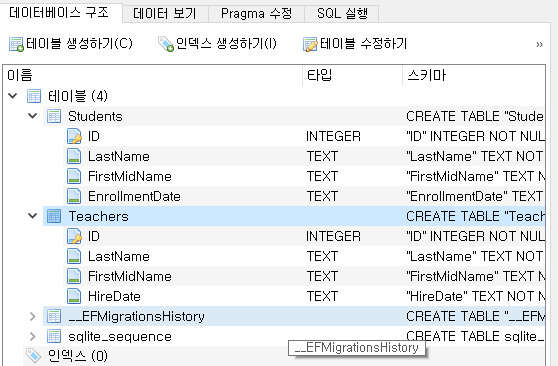Viewport: 558px width, 366px height.
Task: Click TEXT type in EnrollmentDate row
Action: (322, 197)
